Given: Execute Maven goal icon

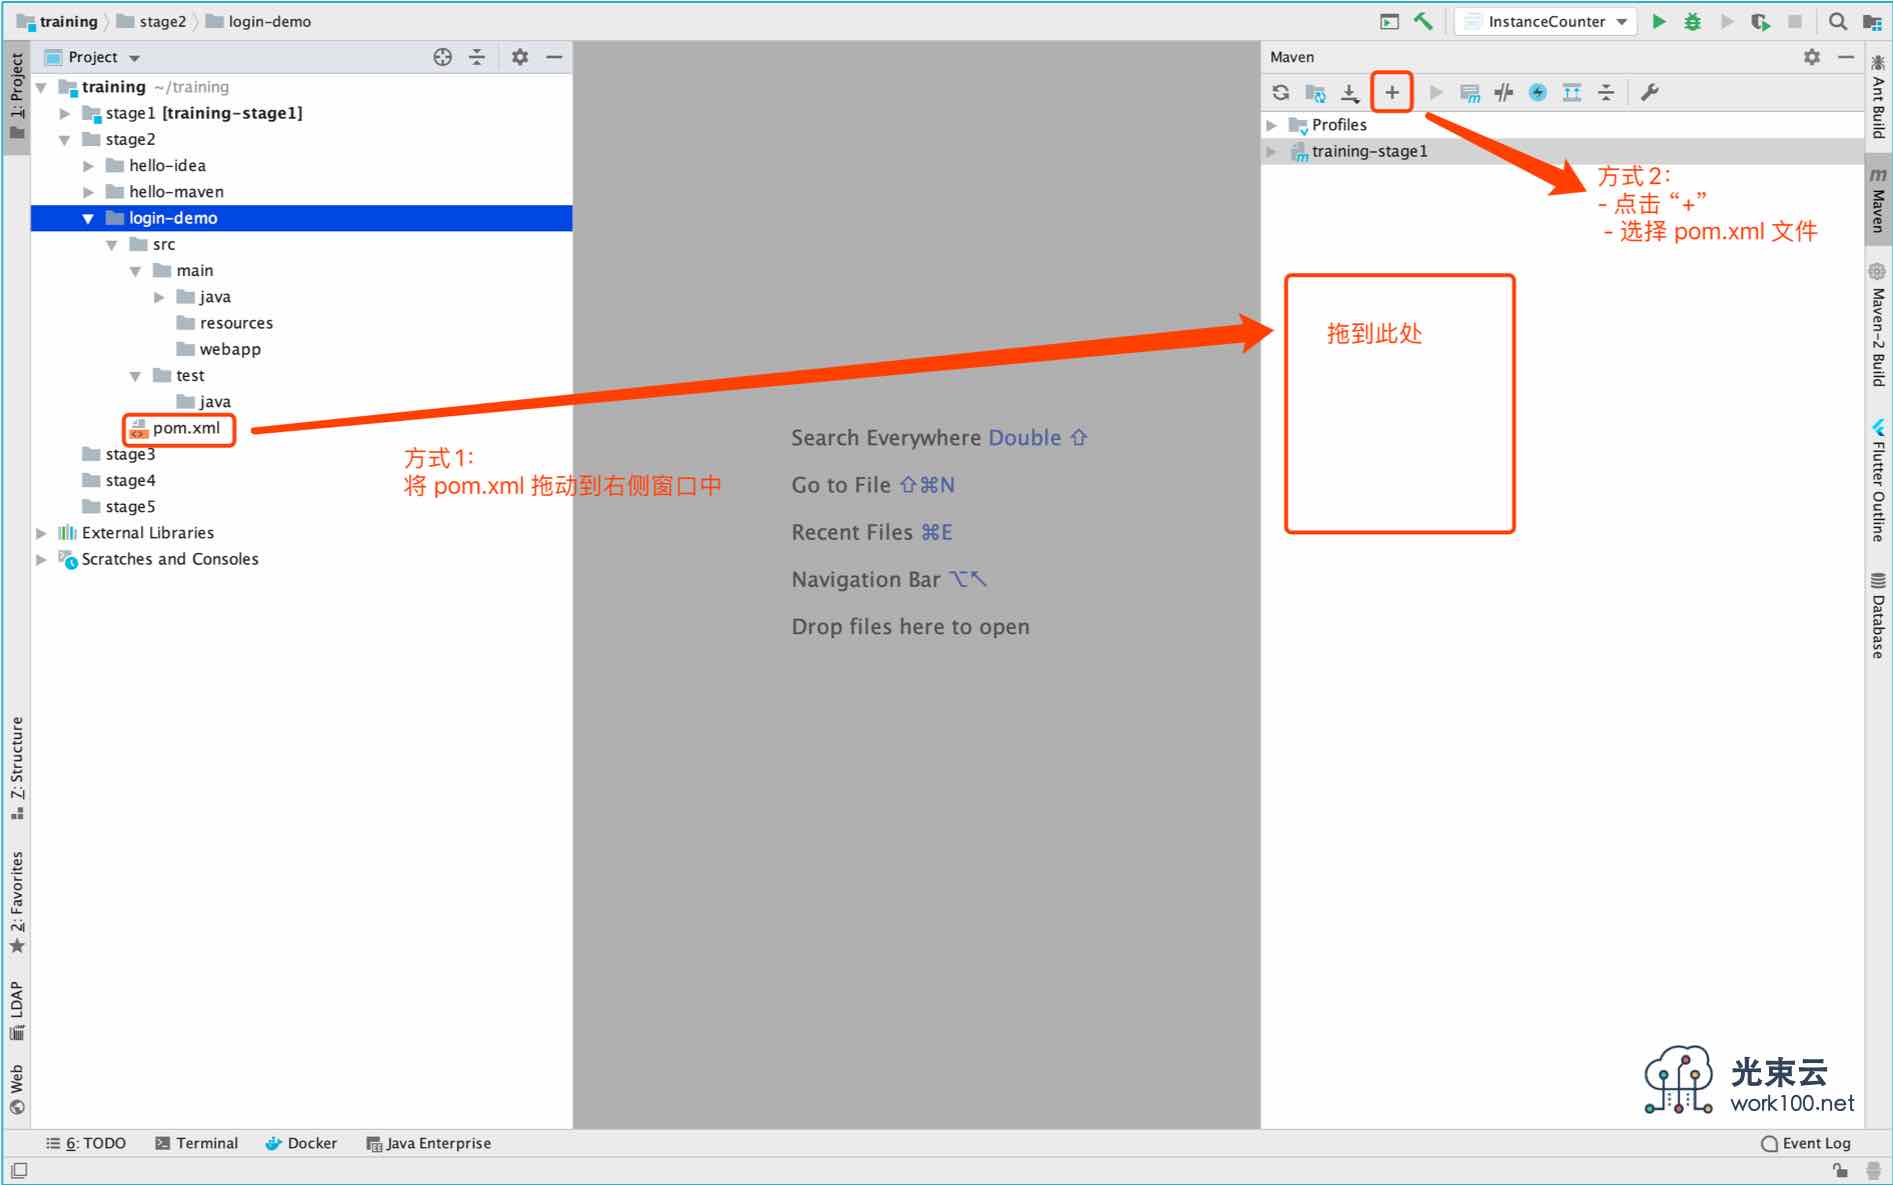Looking at the screenshot, I should pyautogui.click(x=1470, y=93).
